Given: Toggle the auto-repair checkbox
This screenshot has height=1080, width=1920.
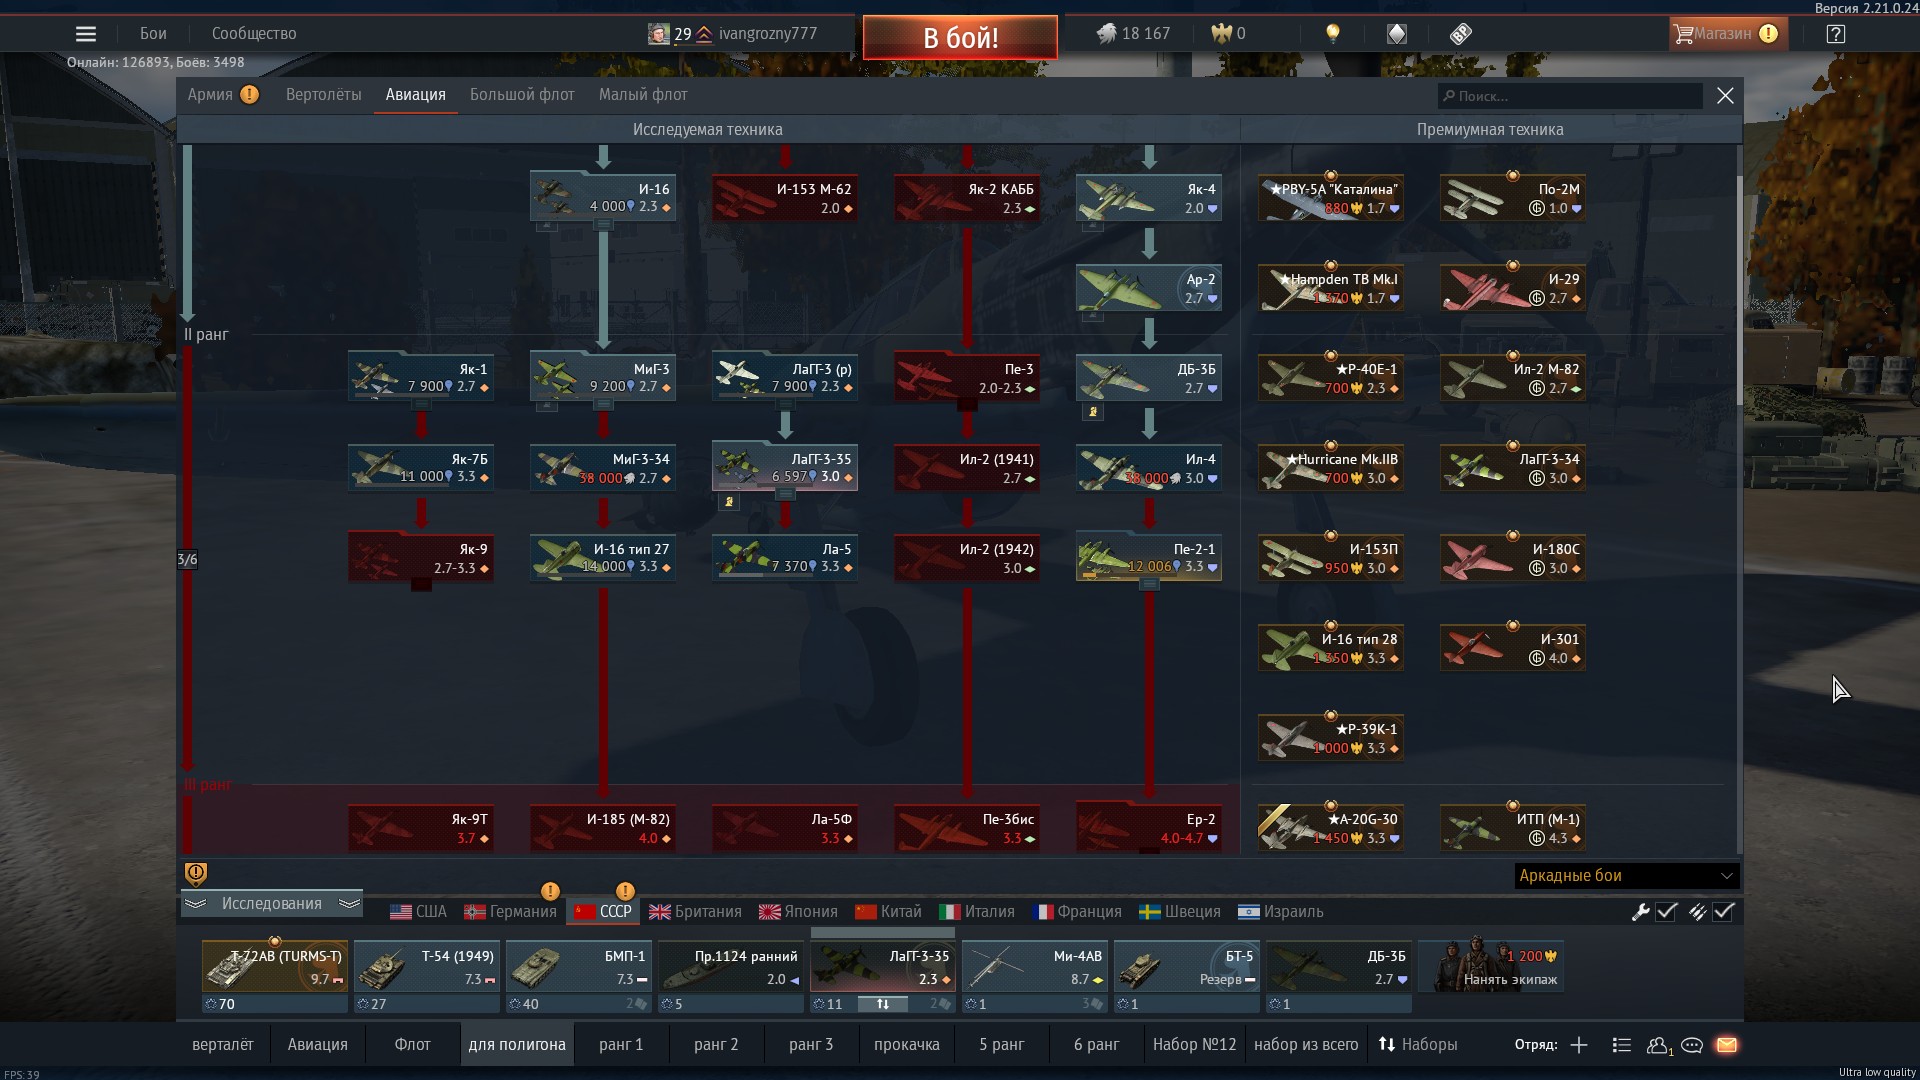Looking at the screenshot, I should 1667,912.
